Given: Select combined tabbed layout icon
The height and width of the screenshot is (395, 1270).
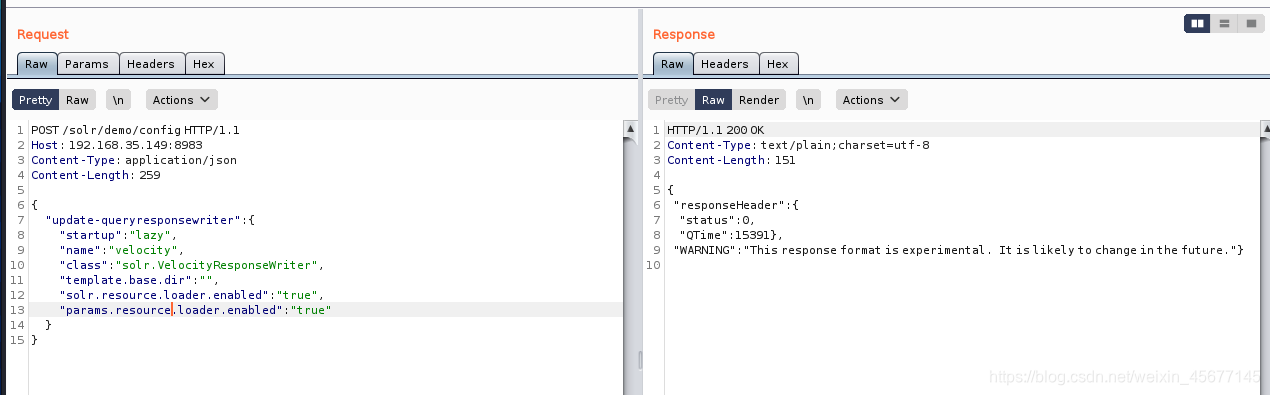Looking at the screenshot, I should [x=1251, y=23].
